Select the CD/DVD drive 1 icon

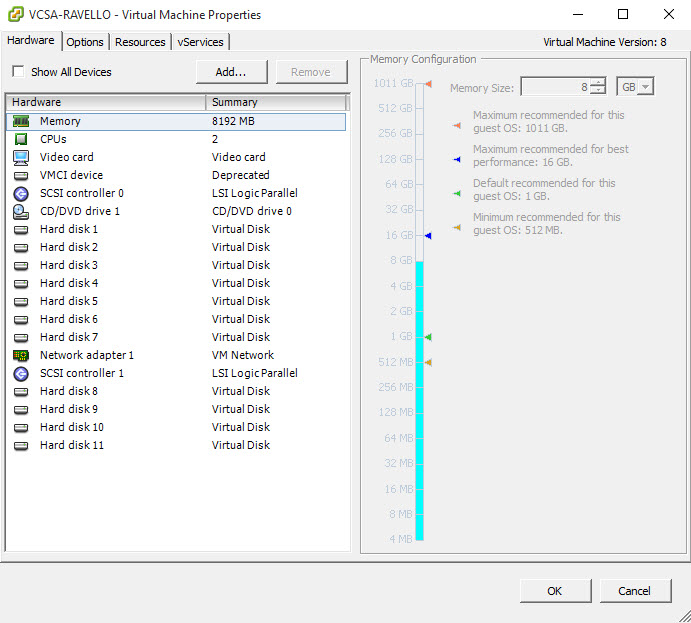click(x=21, y=211)
